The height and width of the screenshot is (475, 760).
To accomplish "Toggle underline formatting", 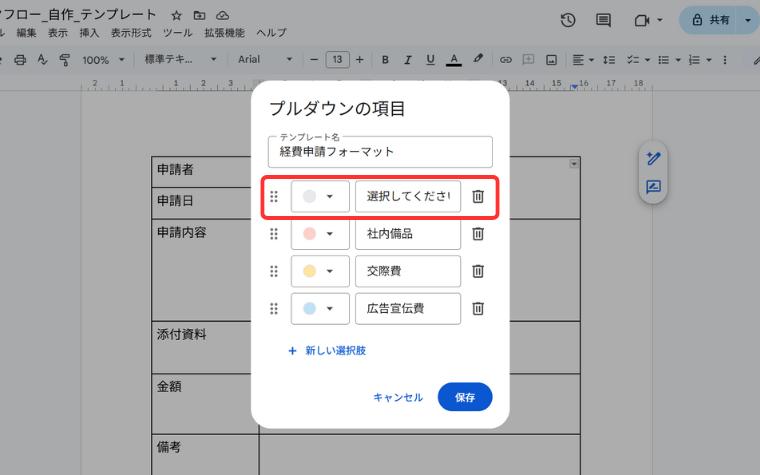I will click(430, 60).
